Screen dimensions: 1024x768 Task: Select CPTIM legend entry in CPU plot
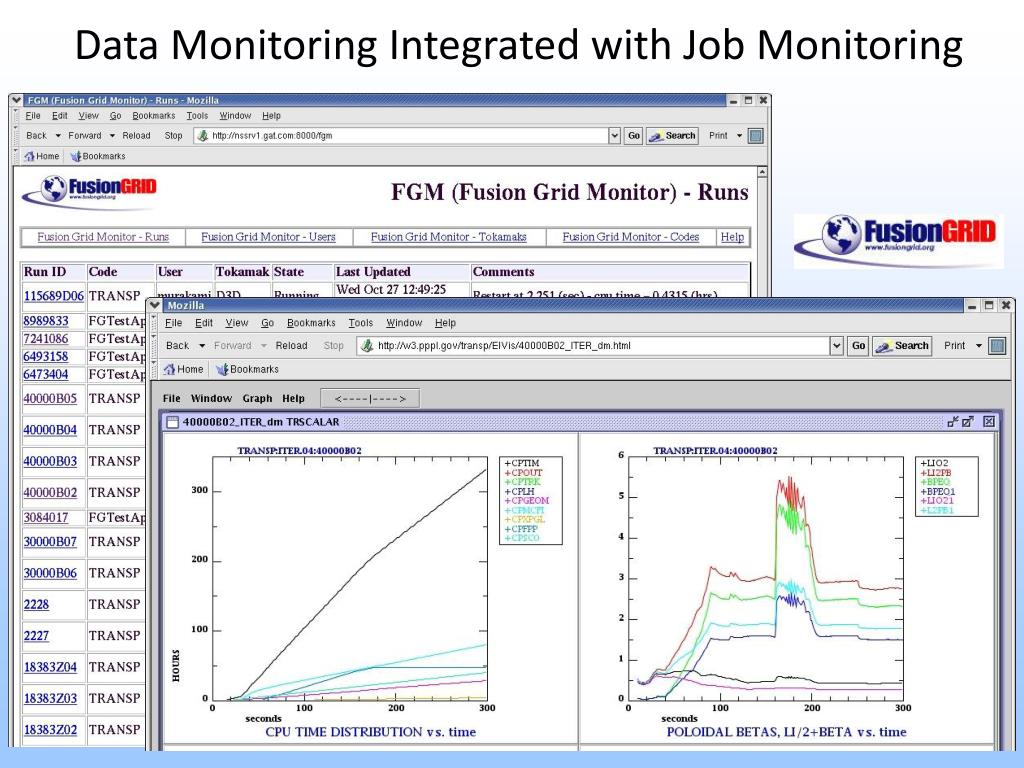(522, 463)
